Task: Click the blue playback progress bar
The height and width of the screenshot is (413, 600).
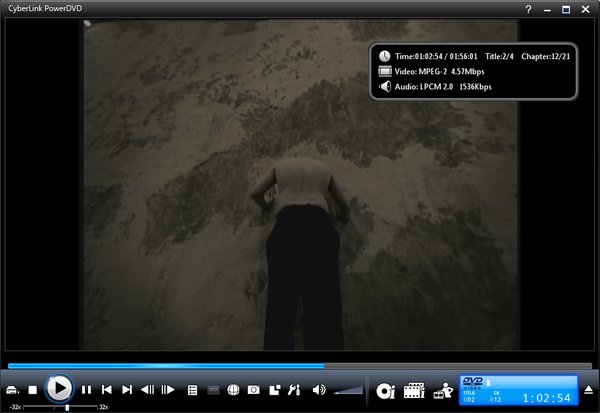Action: [x=300, y=366]
